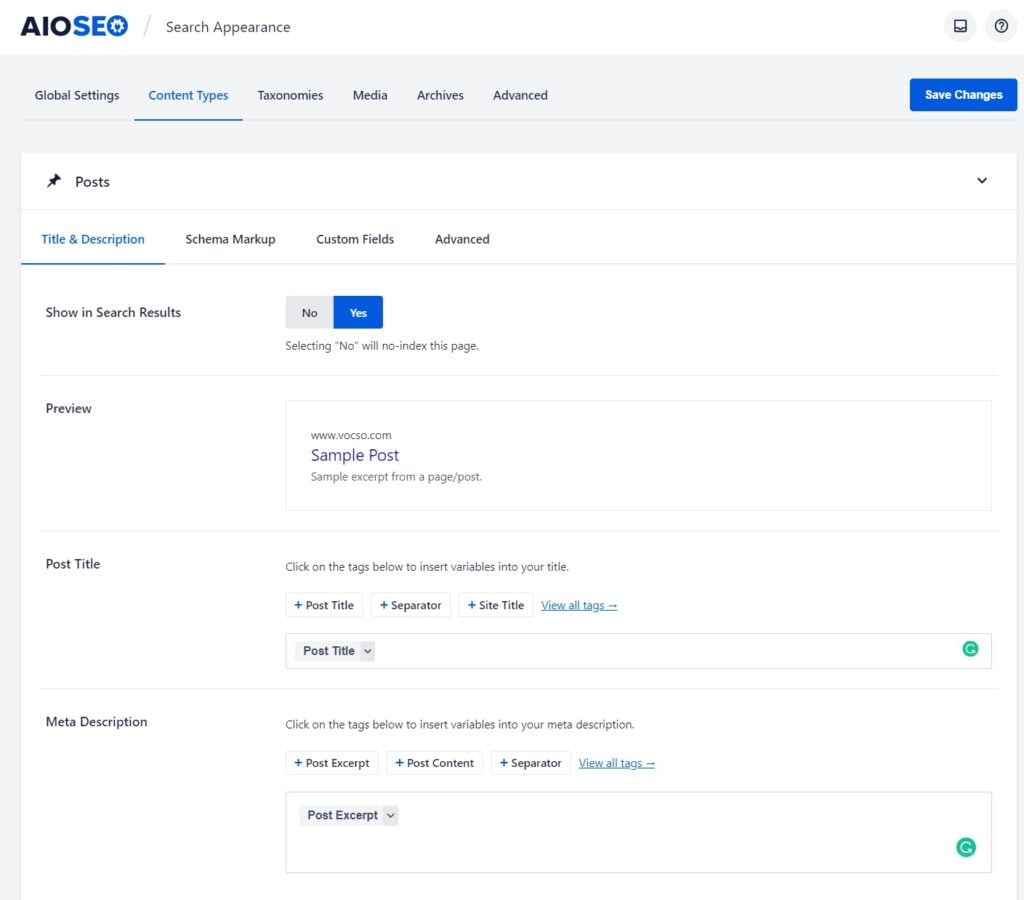This screenshot has height=900, width=1024.
Task: Insert the Site Title variable
Action: pos(495,605)
